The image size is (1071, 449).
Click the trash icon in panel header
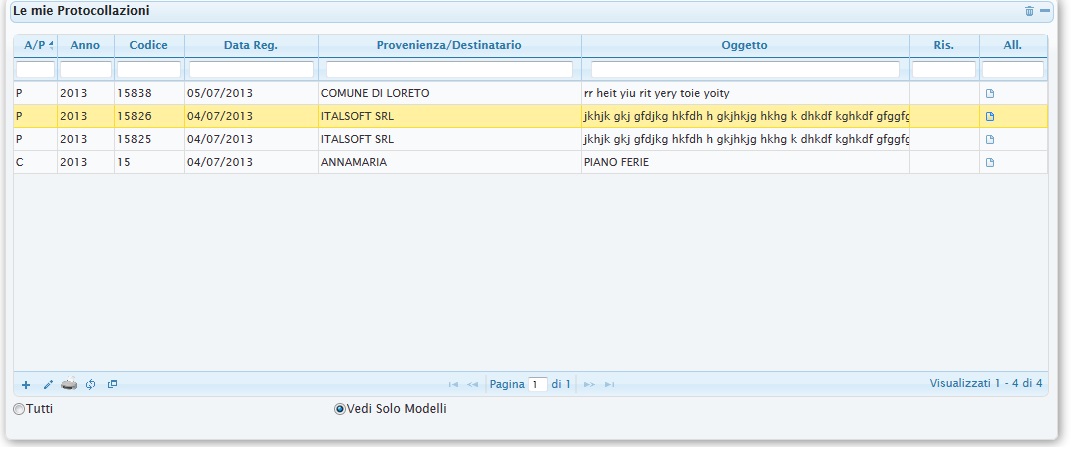pyautogui.click(x=1029, y=11)
